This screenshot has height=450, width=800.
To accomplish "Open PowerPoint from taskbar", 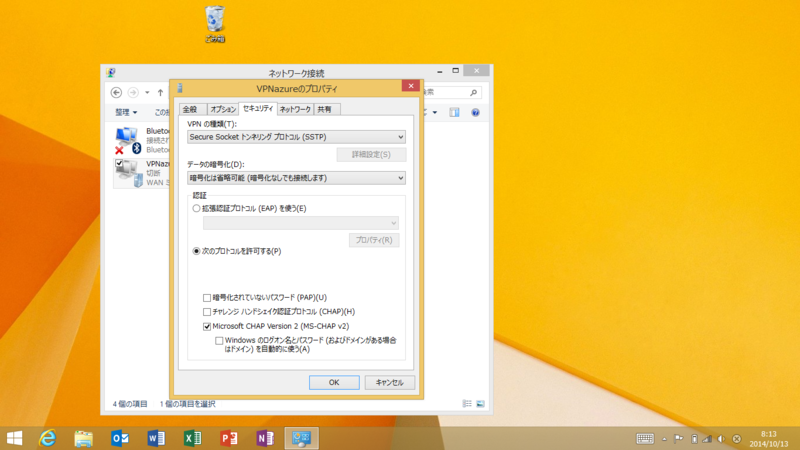I will coord(229,438).
